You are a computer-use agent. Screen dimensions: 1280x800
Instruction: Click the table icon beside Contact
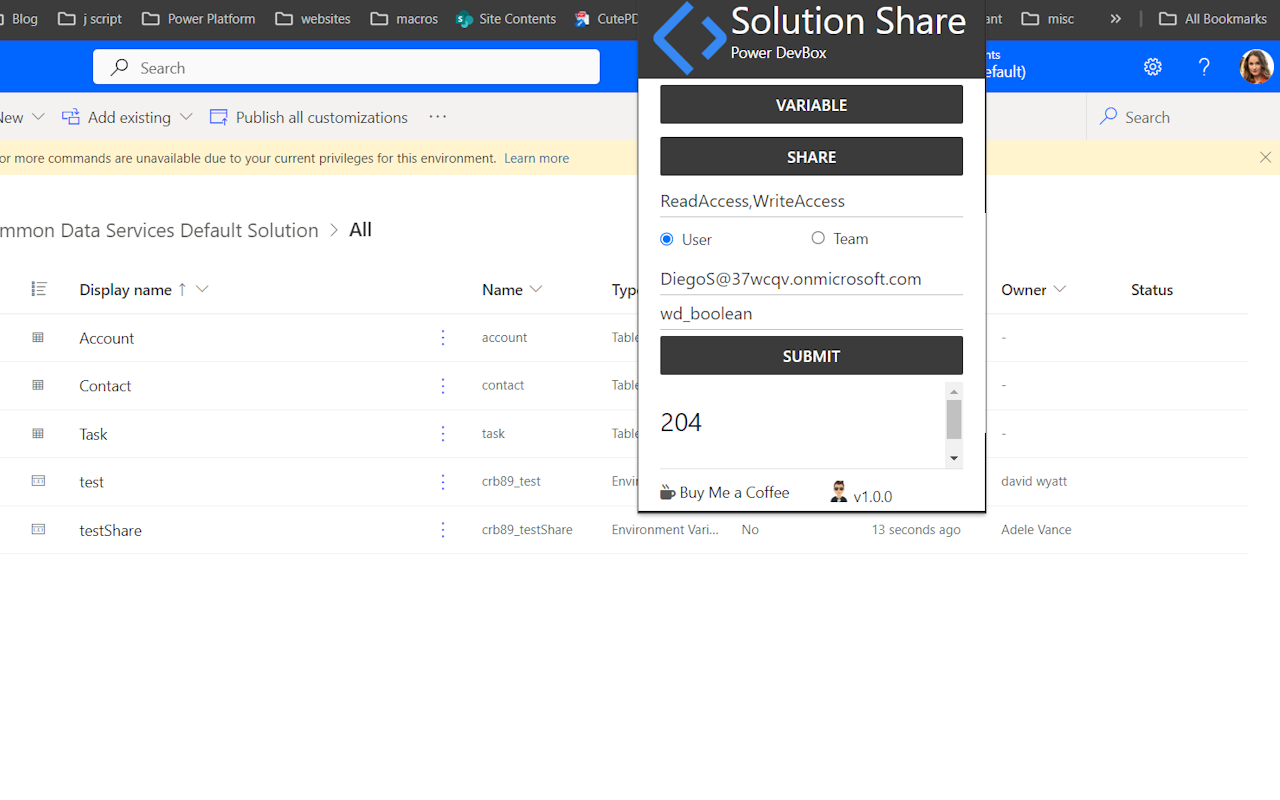click(39, 386)
